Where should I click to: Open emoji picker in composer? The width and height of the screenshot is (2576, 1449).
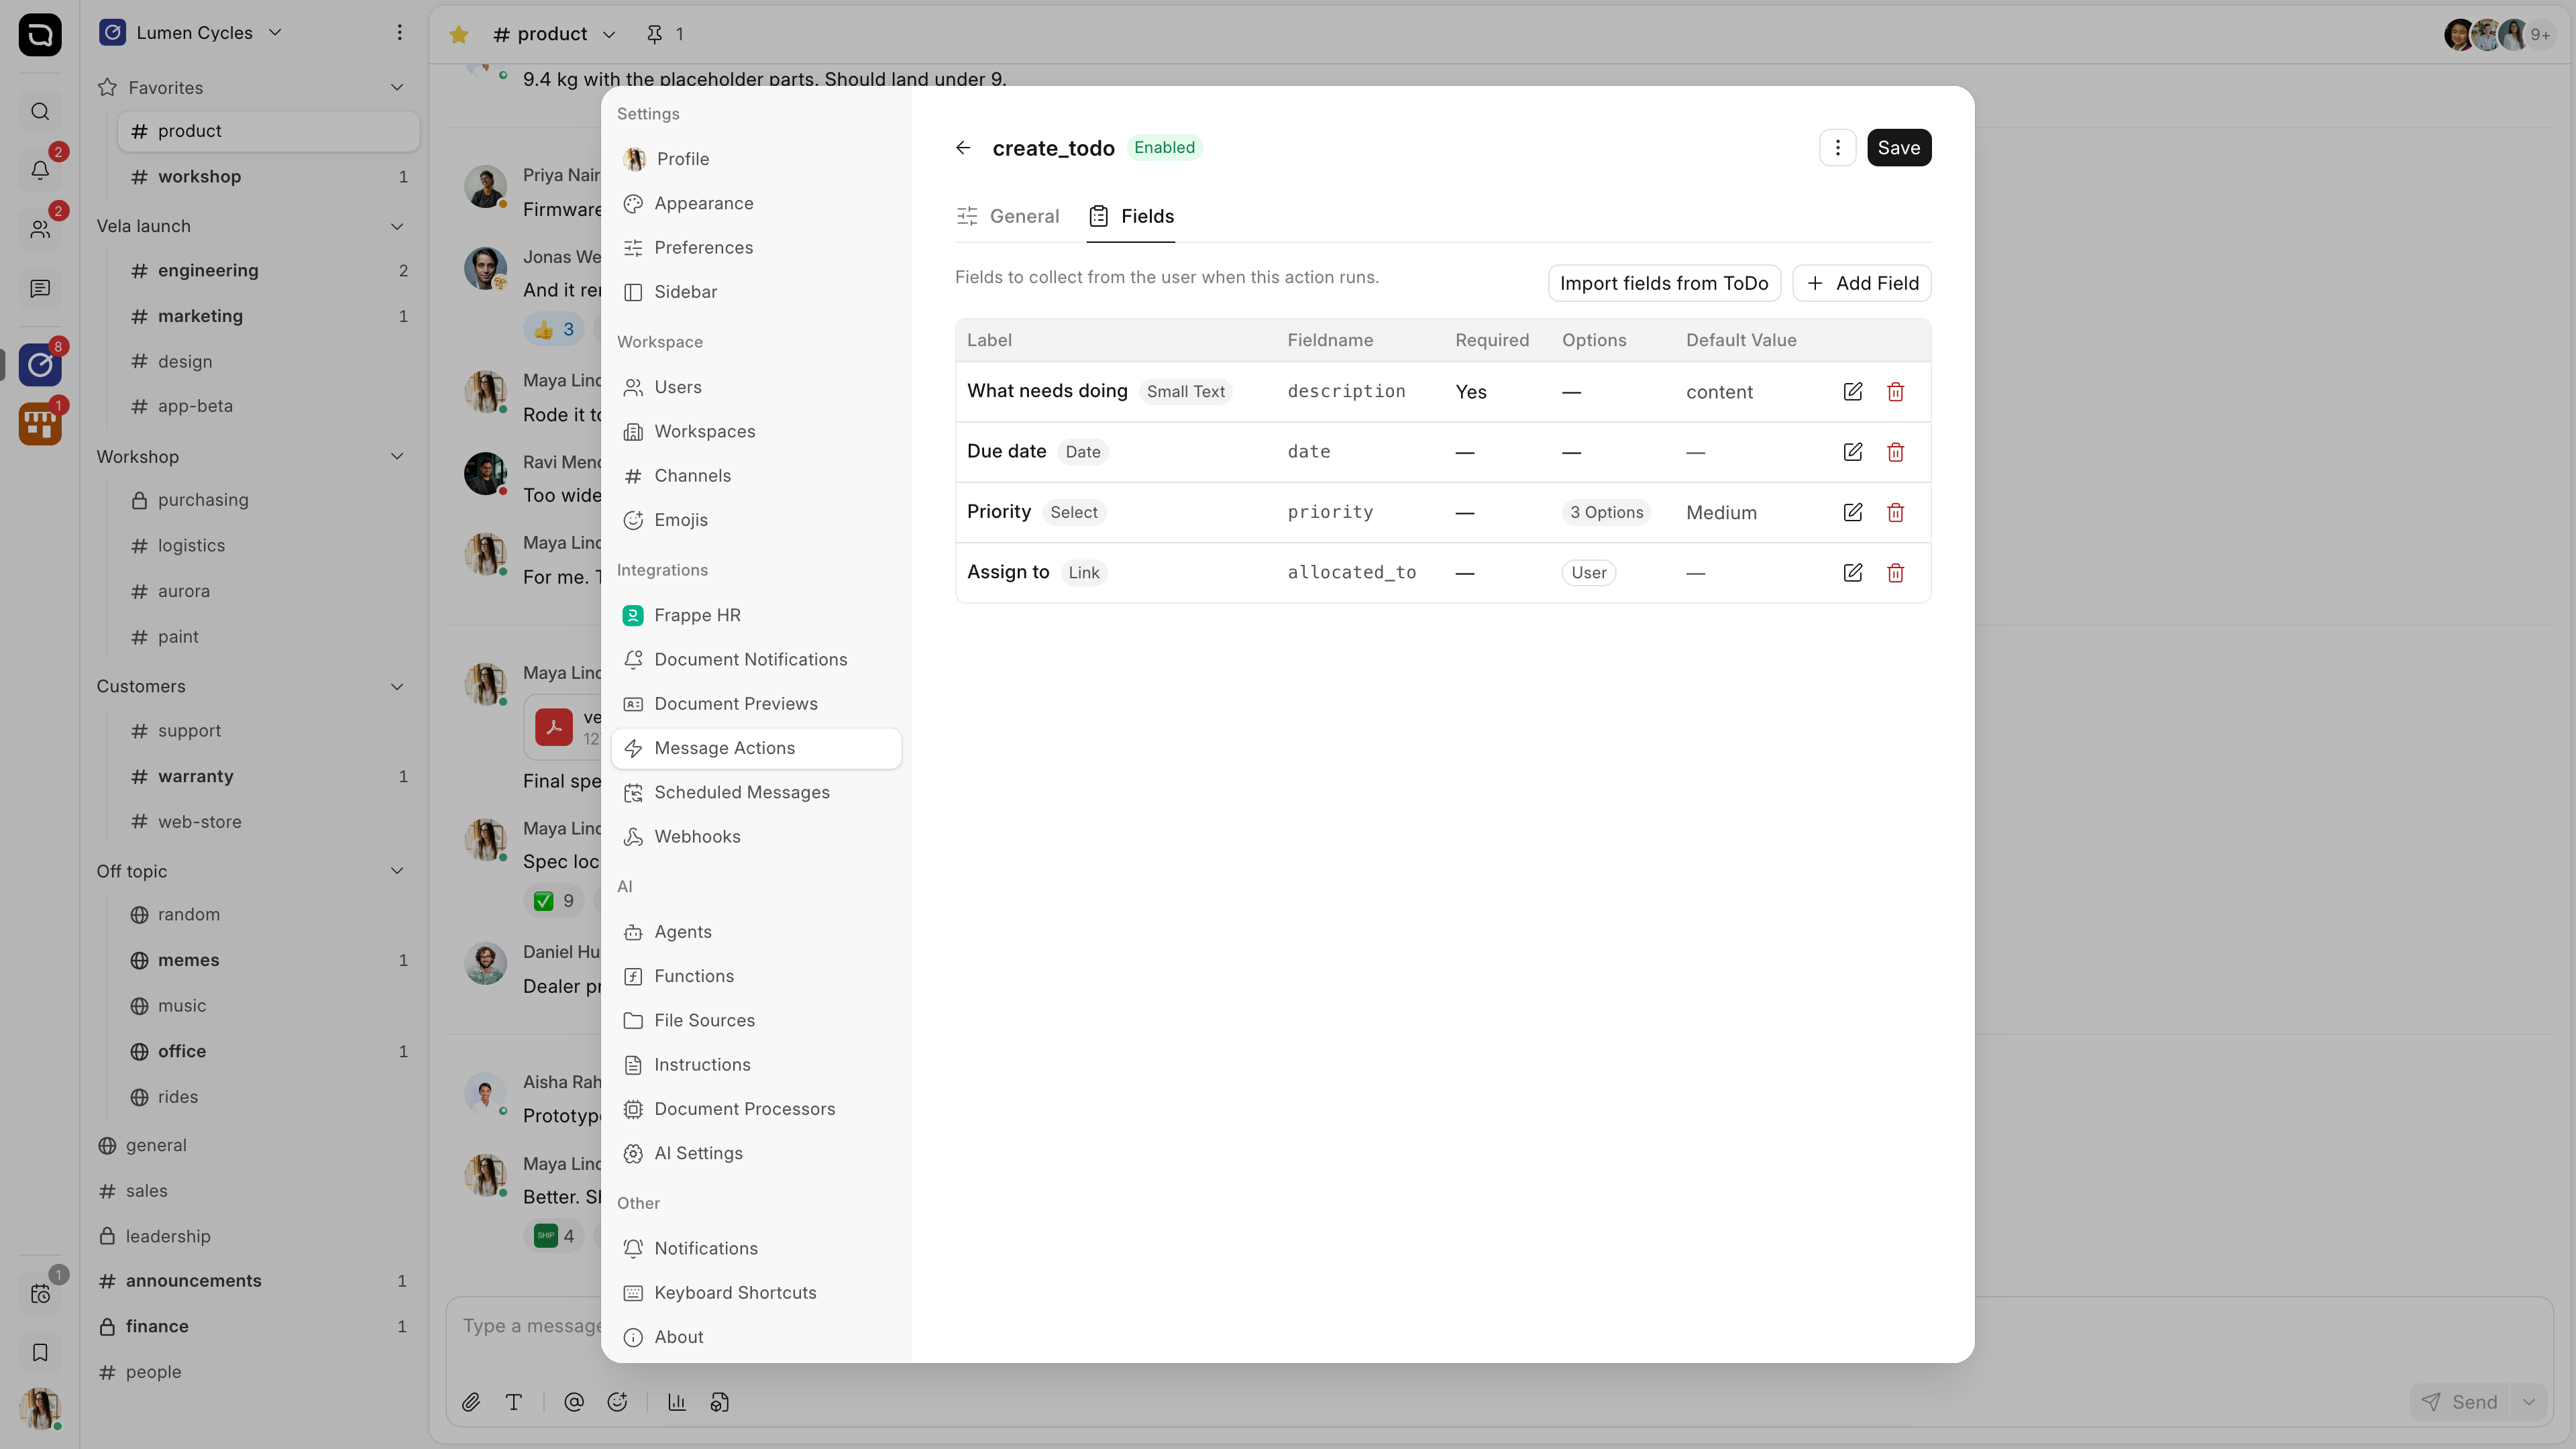pos(617,1402)
